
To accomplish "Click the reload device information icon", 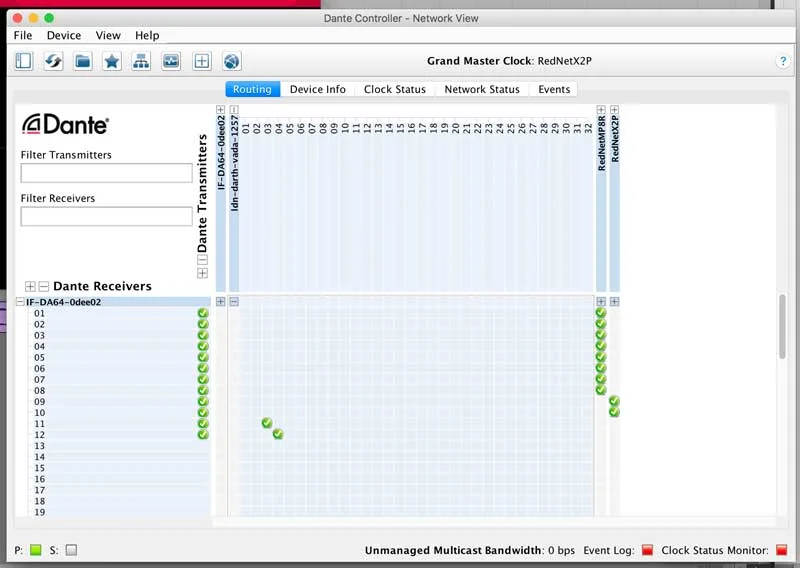I will (53, 61).
